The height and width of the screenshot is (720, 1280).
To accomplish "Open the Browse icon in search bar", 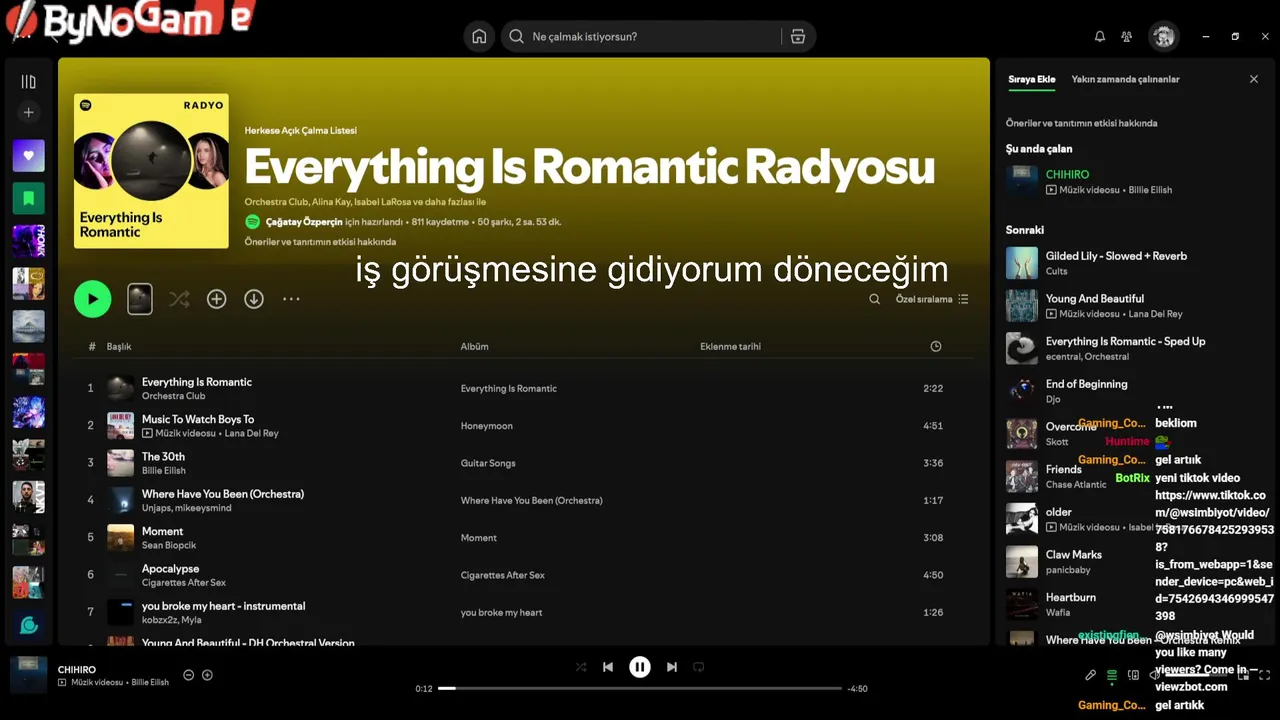I will pos(798,37).
